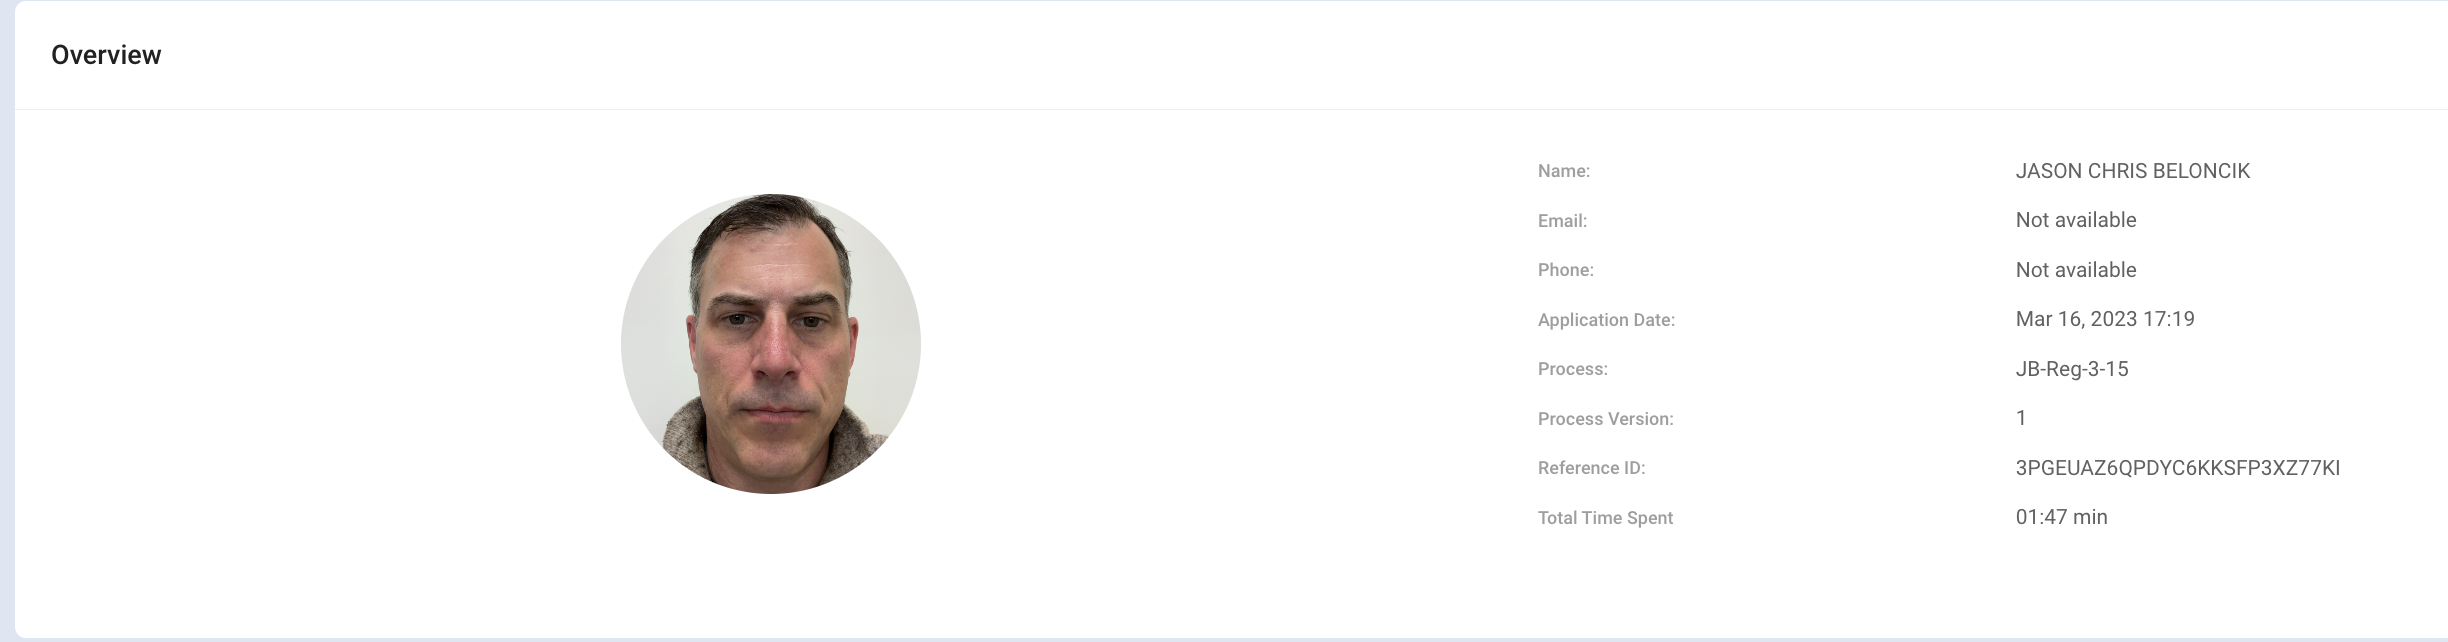The height and width of the screenshot is (642, 2448).
Task: Select the Phone value Not available
Action: pyautogui.click(x=2075, y=270)
